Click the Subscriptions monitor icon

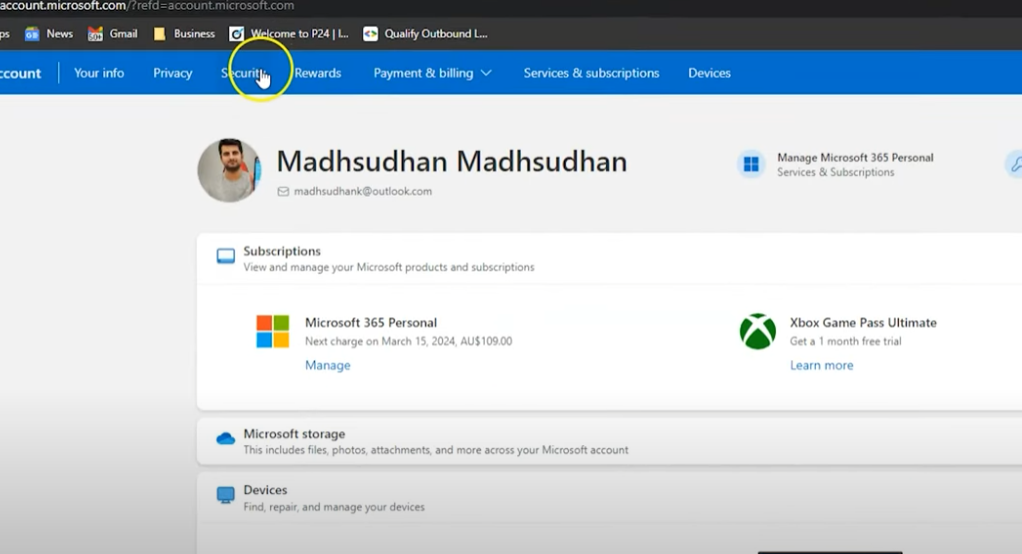[226, 257]
